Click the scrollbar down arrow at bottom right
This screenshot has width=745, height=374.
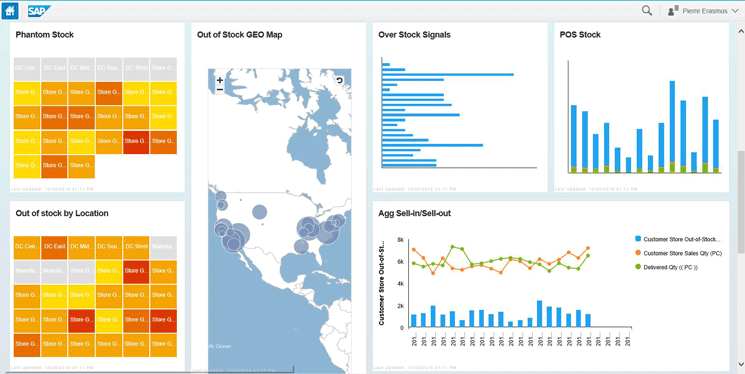pos(741,364)
